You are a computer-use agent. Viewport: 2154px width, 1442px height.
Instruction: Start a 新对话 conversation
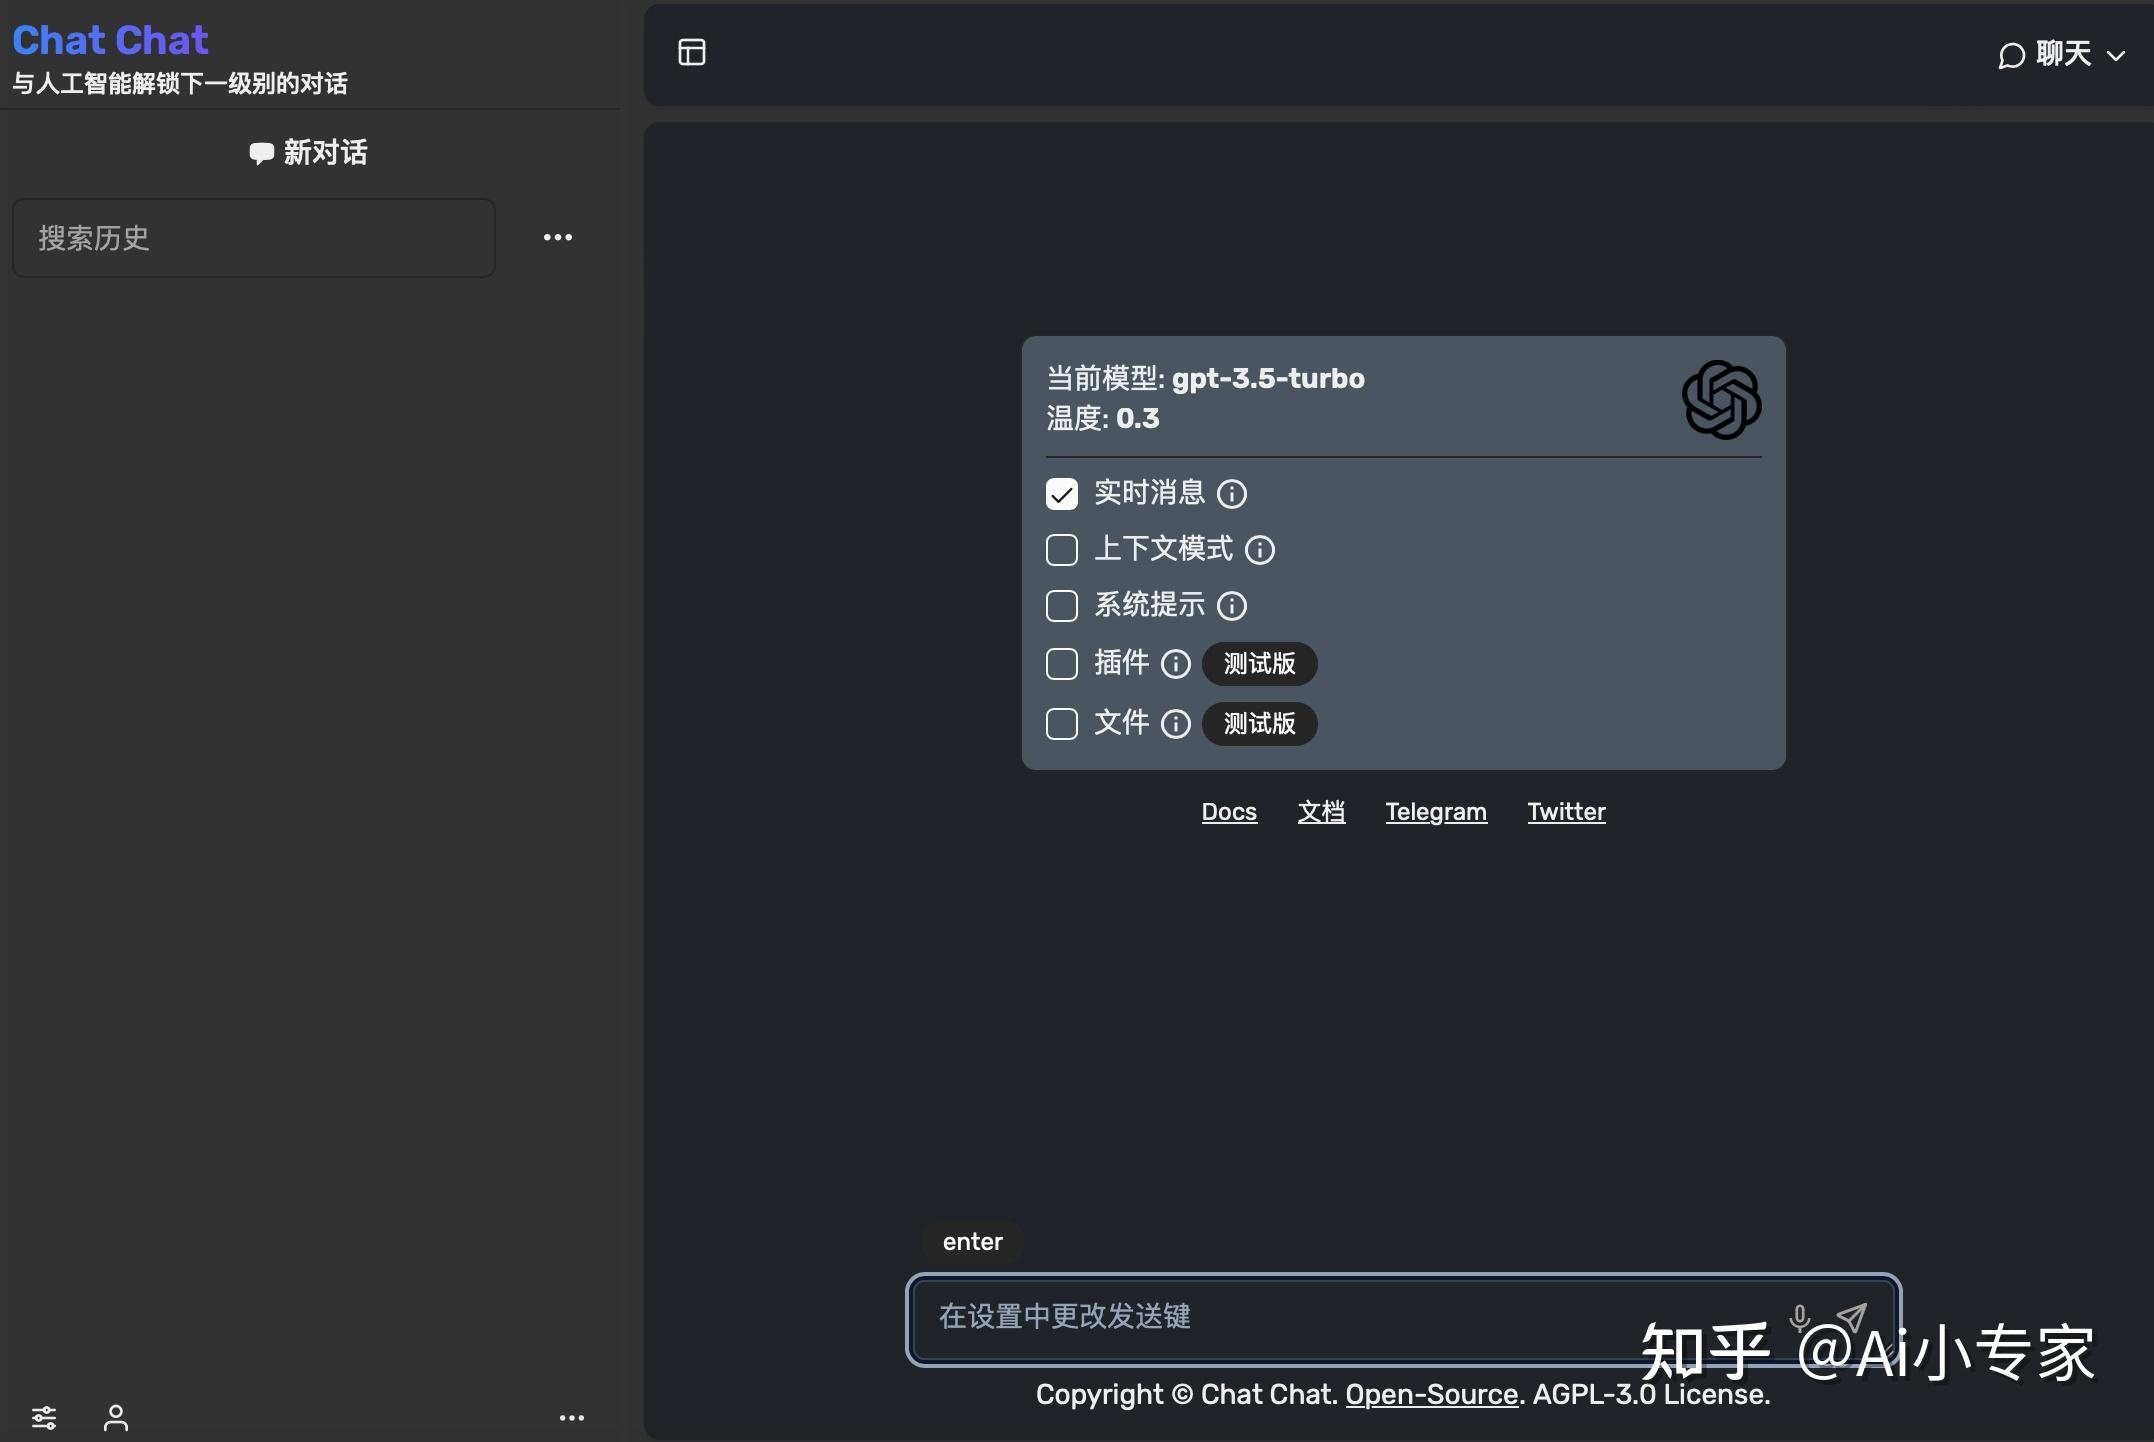[x=308, y=152]
